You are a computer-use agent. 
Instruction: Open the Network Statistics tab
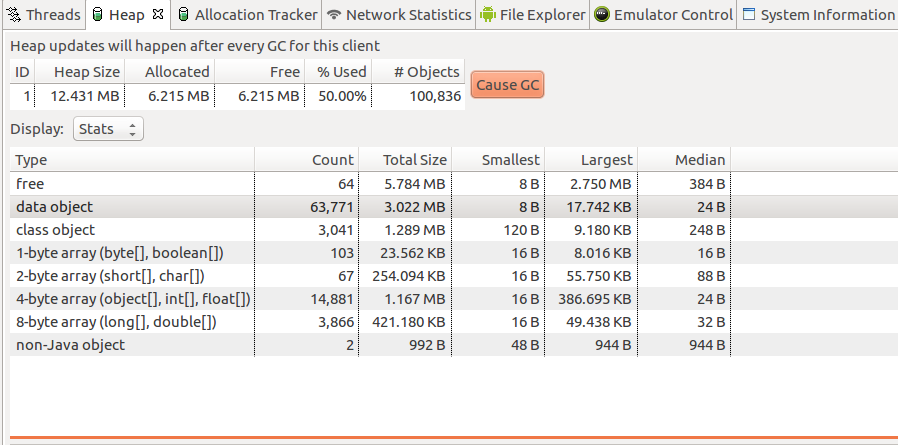[409, 15]
